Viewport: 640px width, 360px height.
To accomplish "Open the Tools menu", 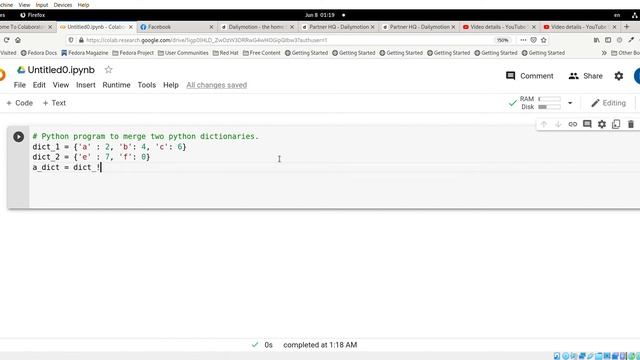I will [x=147, y=85].
